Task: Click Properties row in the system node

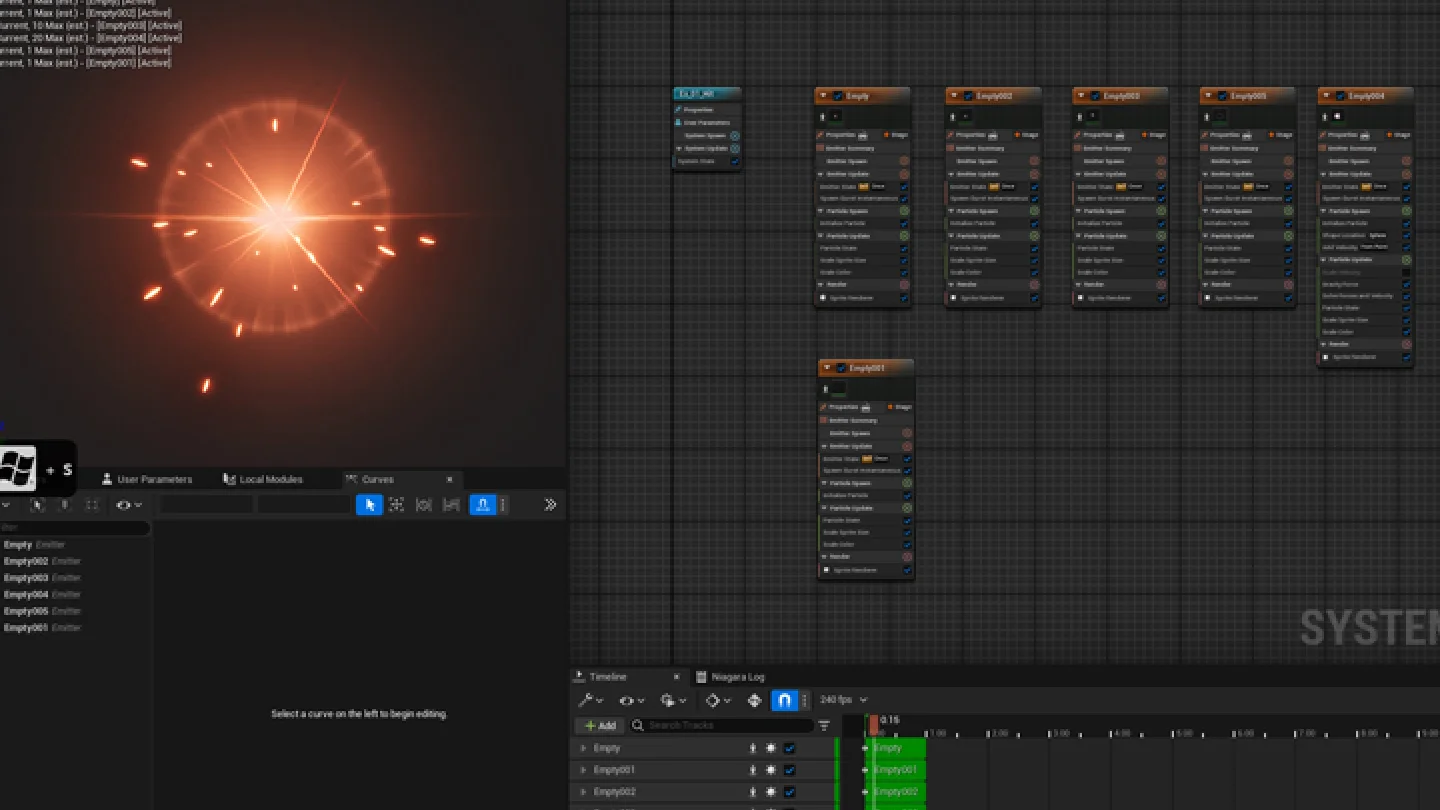Action: click(x=708, y=110)
